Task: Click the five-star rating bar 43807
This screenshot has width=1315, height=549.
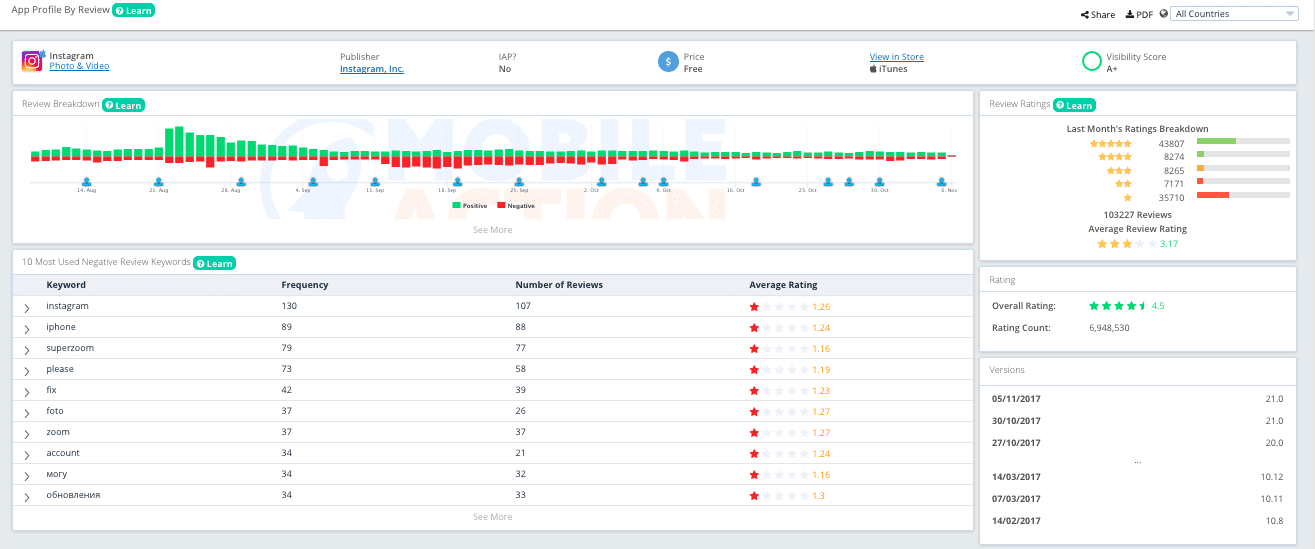Action: pyautogui.click(x=1243, y=142)
